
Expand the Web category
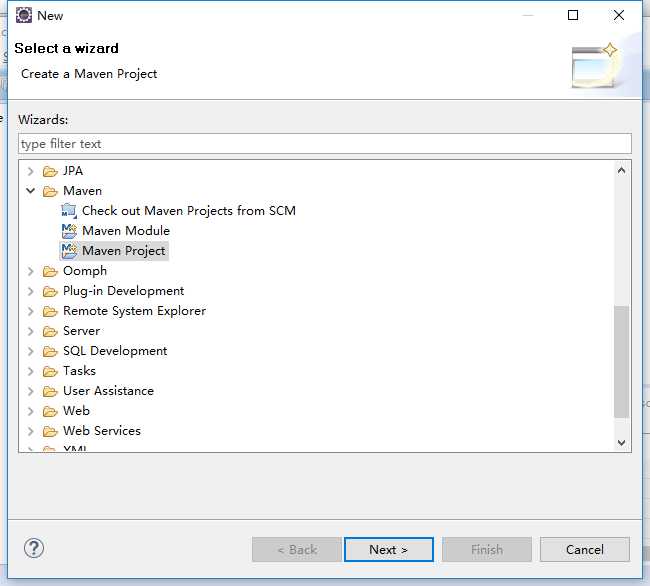30,411
